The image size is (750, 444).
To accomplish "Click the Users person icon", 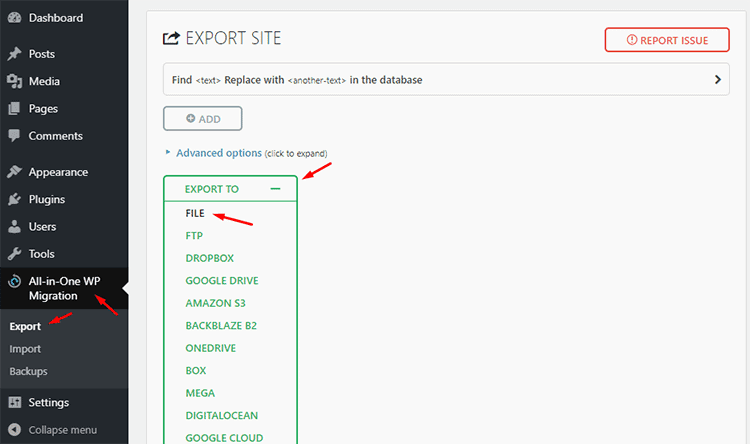I will (14, 227).
